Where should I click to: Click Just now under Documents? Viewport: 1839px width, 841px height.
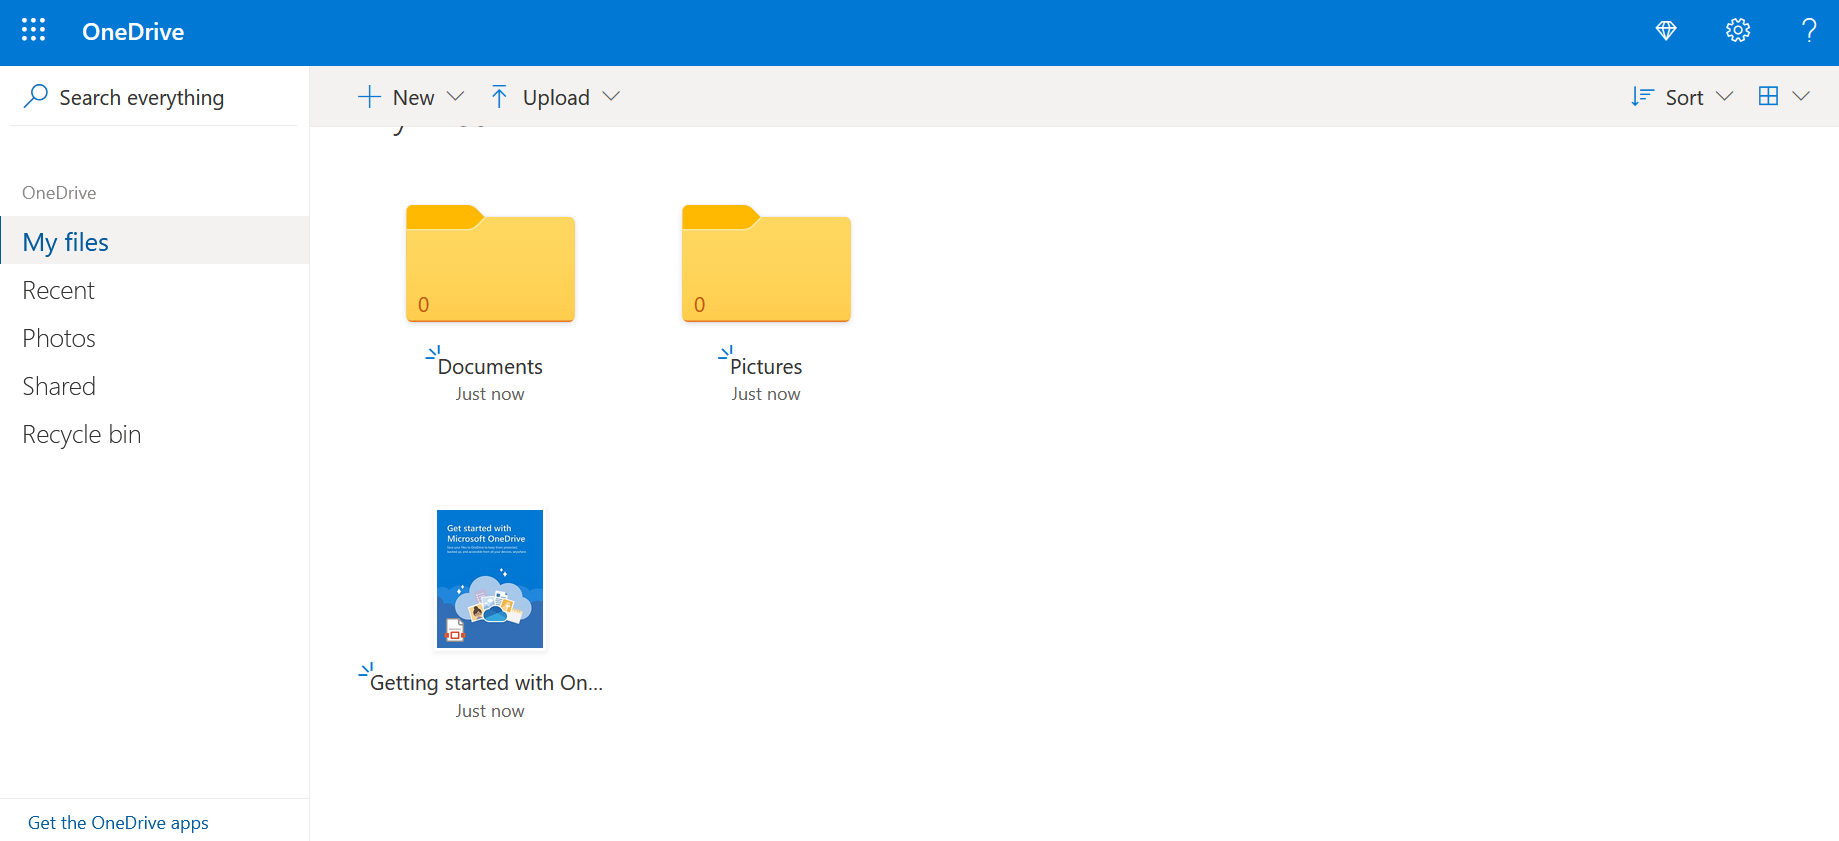pos(490,394)
